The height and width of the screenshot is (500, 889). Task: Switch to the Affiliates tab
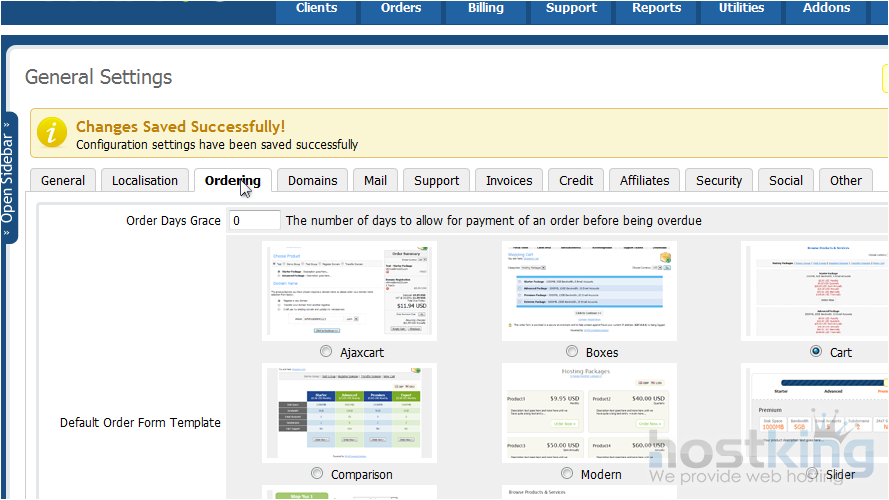644,180
